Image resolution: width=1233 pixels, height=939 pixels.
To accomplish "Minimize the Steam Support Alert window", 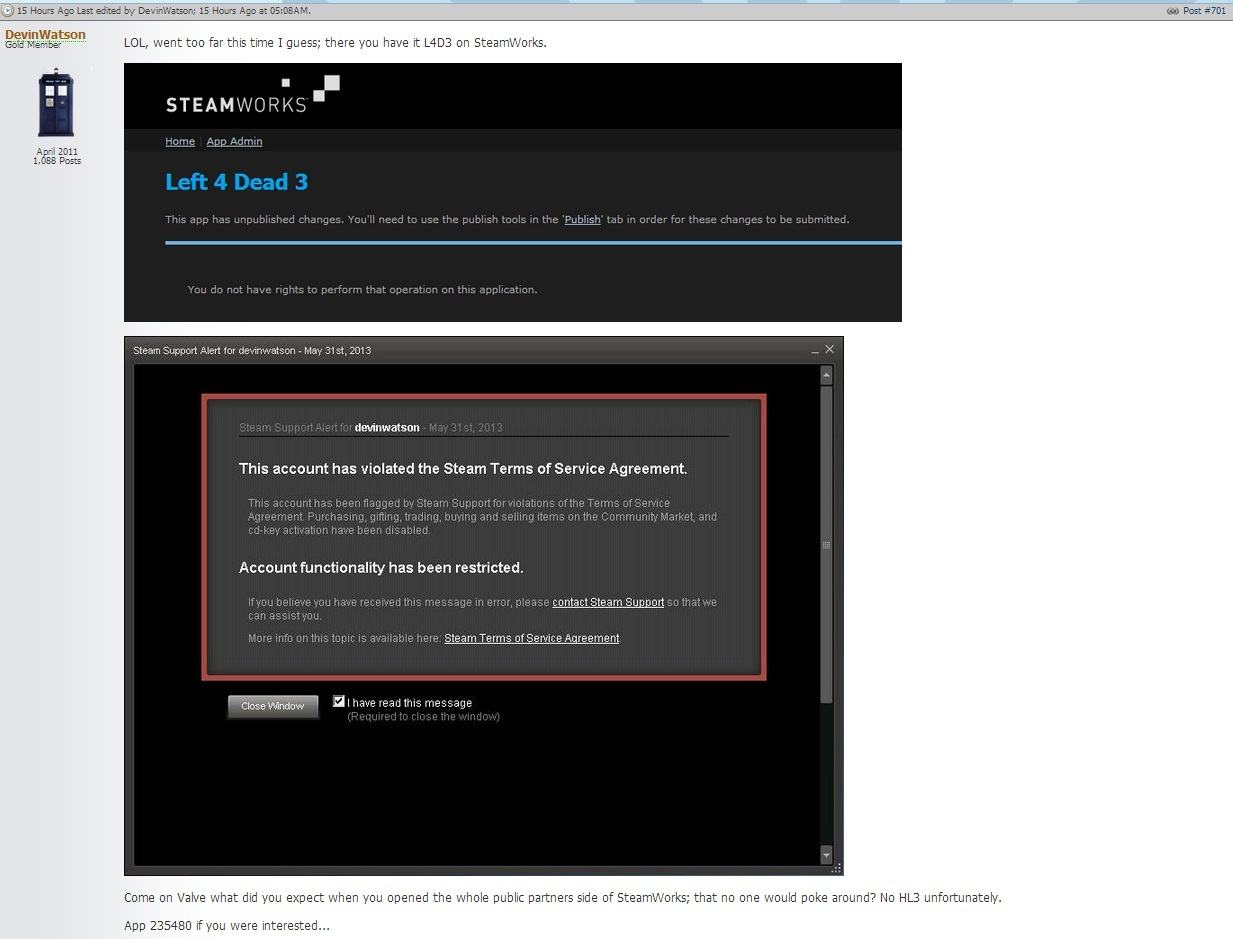I will point(815,350).
